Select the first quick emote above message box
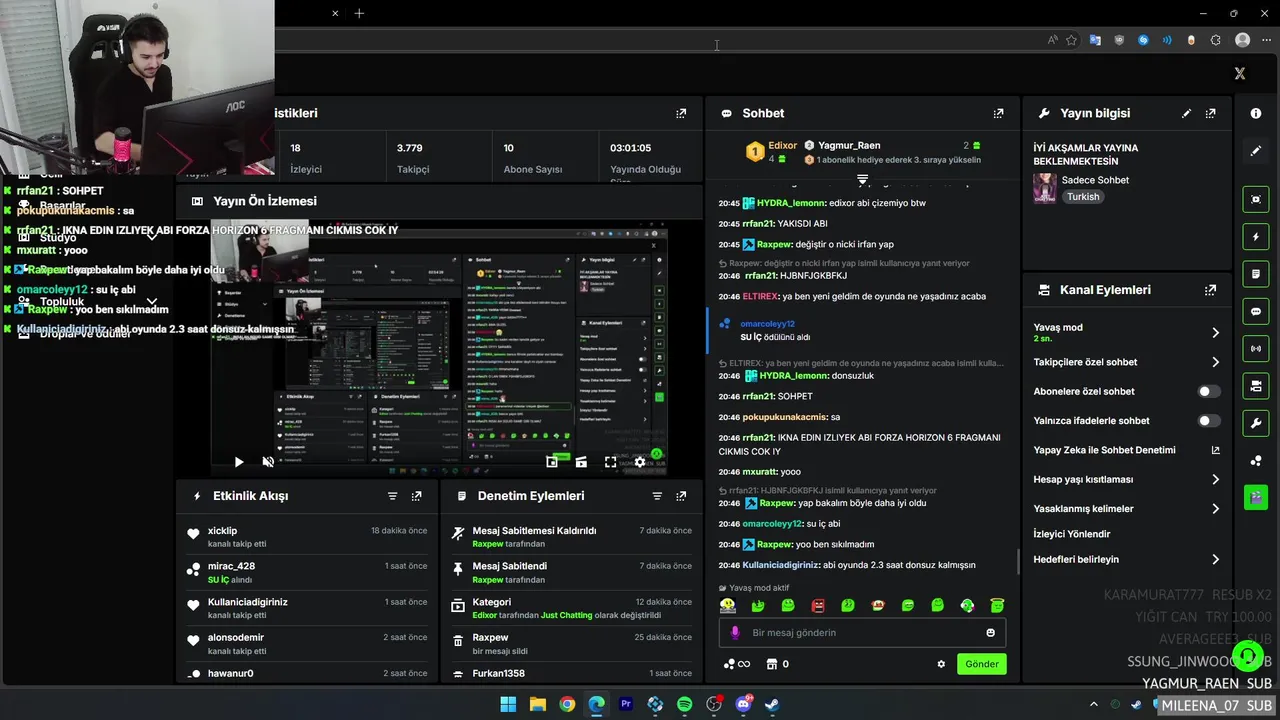The width and height of the screenshot is (1280, 720). tap(728, 606)
